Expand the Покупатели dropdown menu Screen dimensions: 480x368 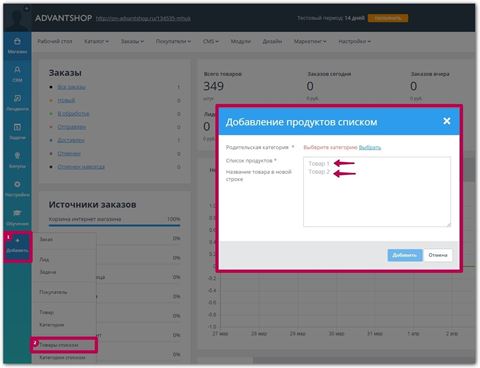coord(173,41)
